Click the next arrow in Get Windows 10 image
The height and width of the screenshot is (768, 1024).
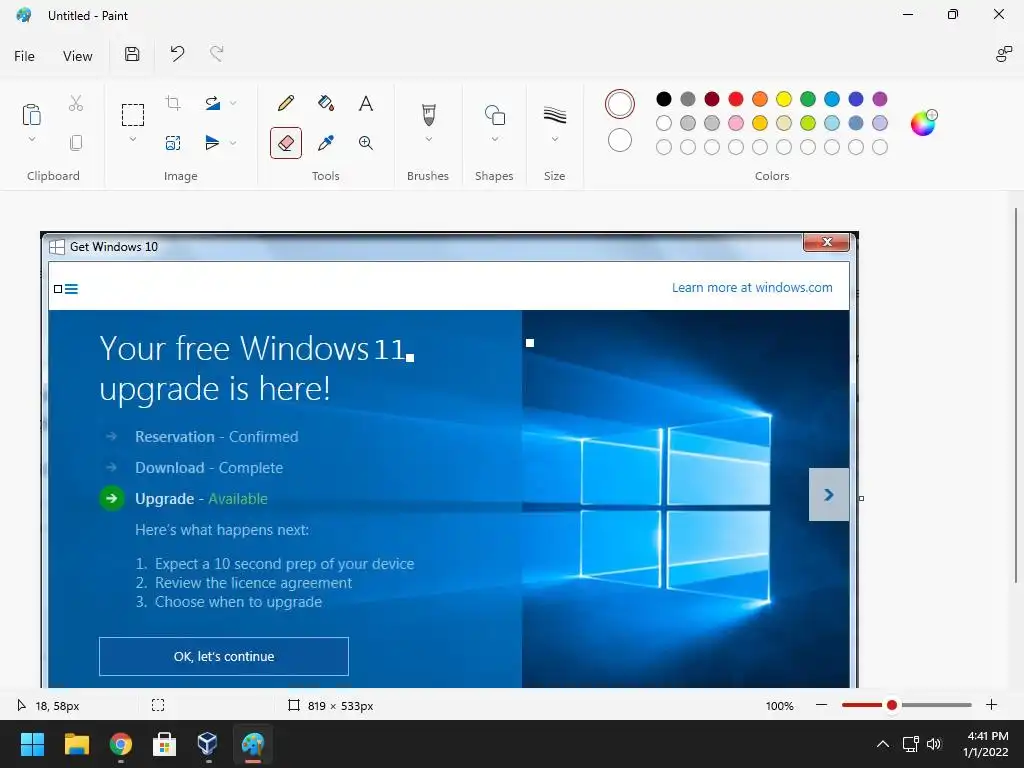tap(829, 494)
